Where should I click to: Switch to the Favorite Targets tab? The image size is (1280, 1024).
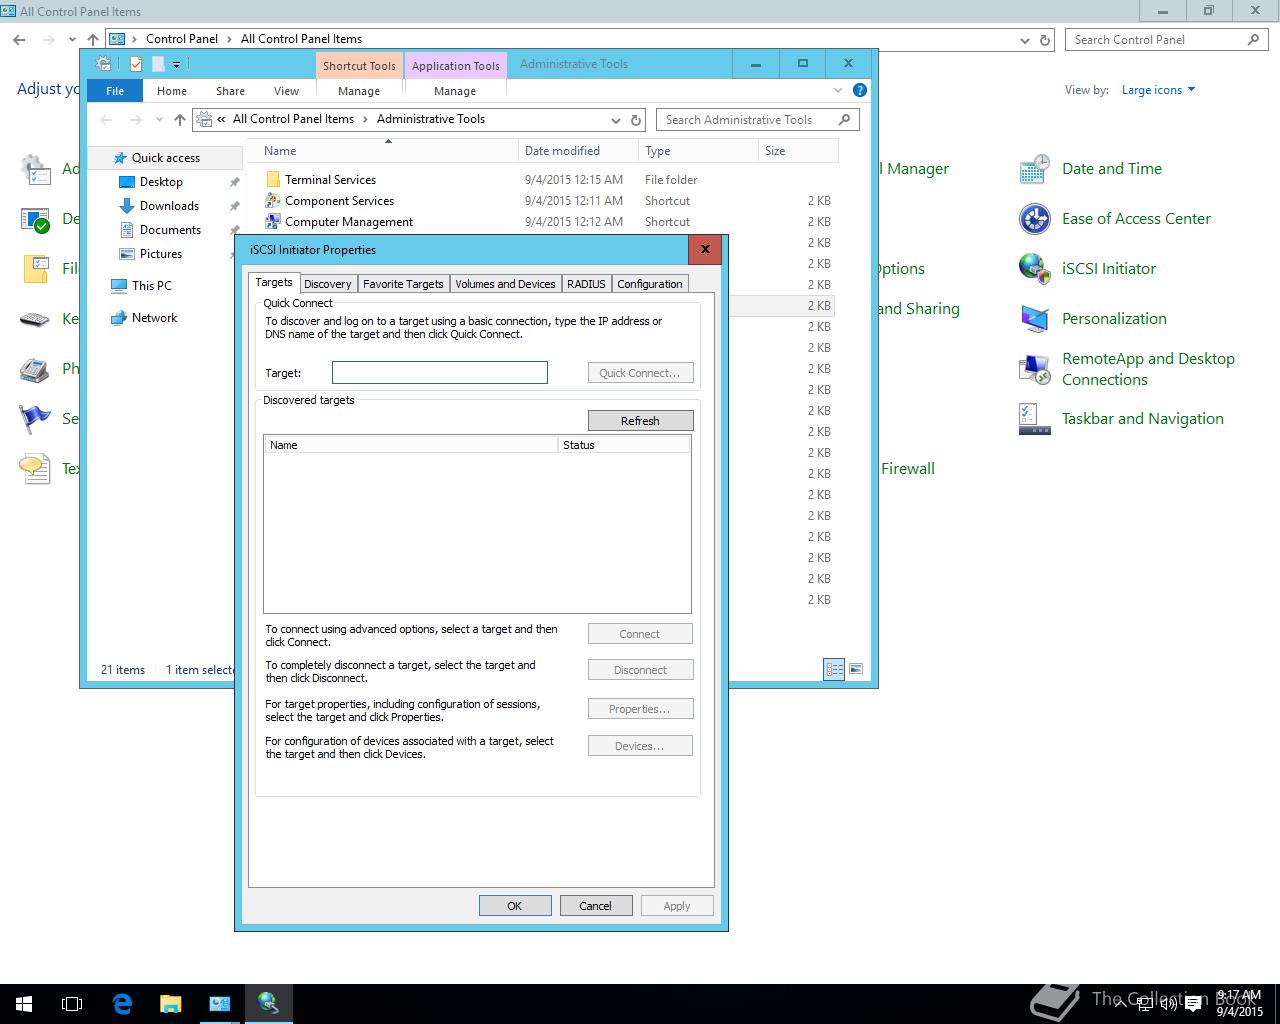403,284
